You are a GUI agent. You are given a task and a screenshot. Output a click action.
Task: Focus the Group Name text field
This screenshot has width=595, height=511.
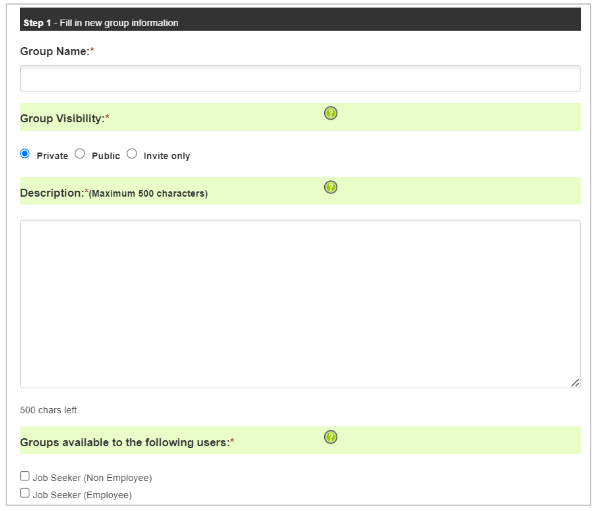[300, 79]
